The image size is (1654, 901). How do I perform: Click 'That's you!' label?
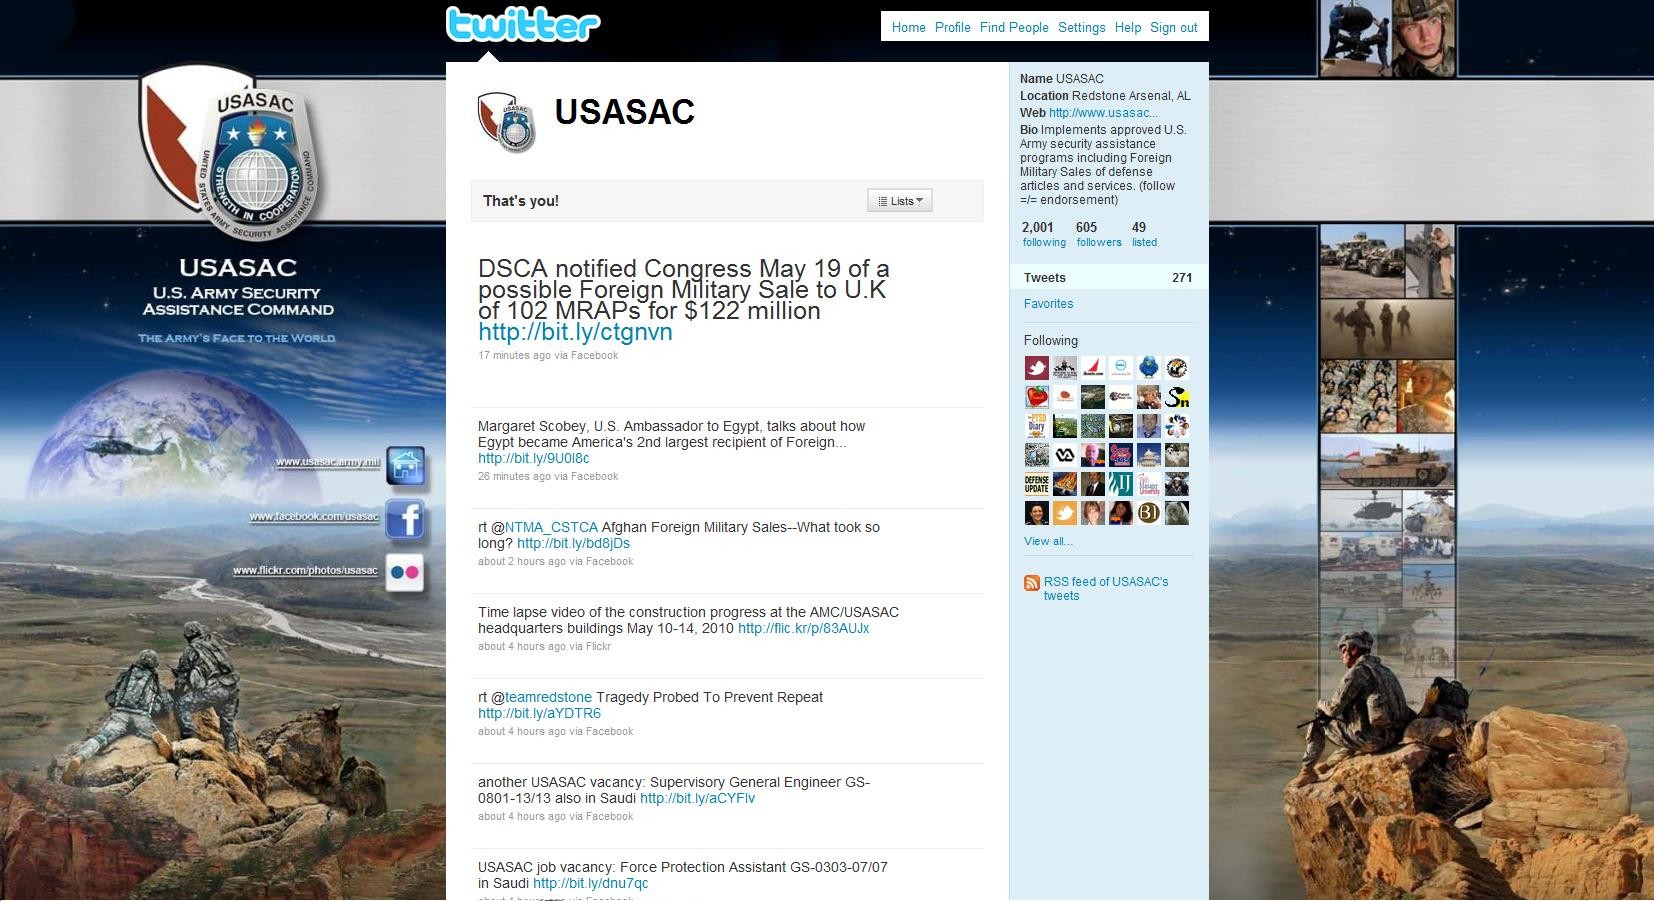tap(521, 201)
